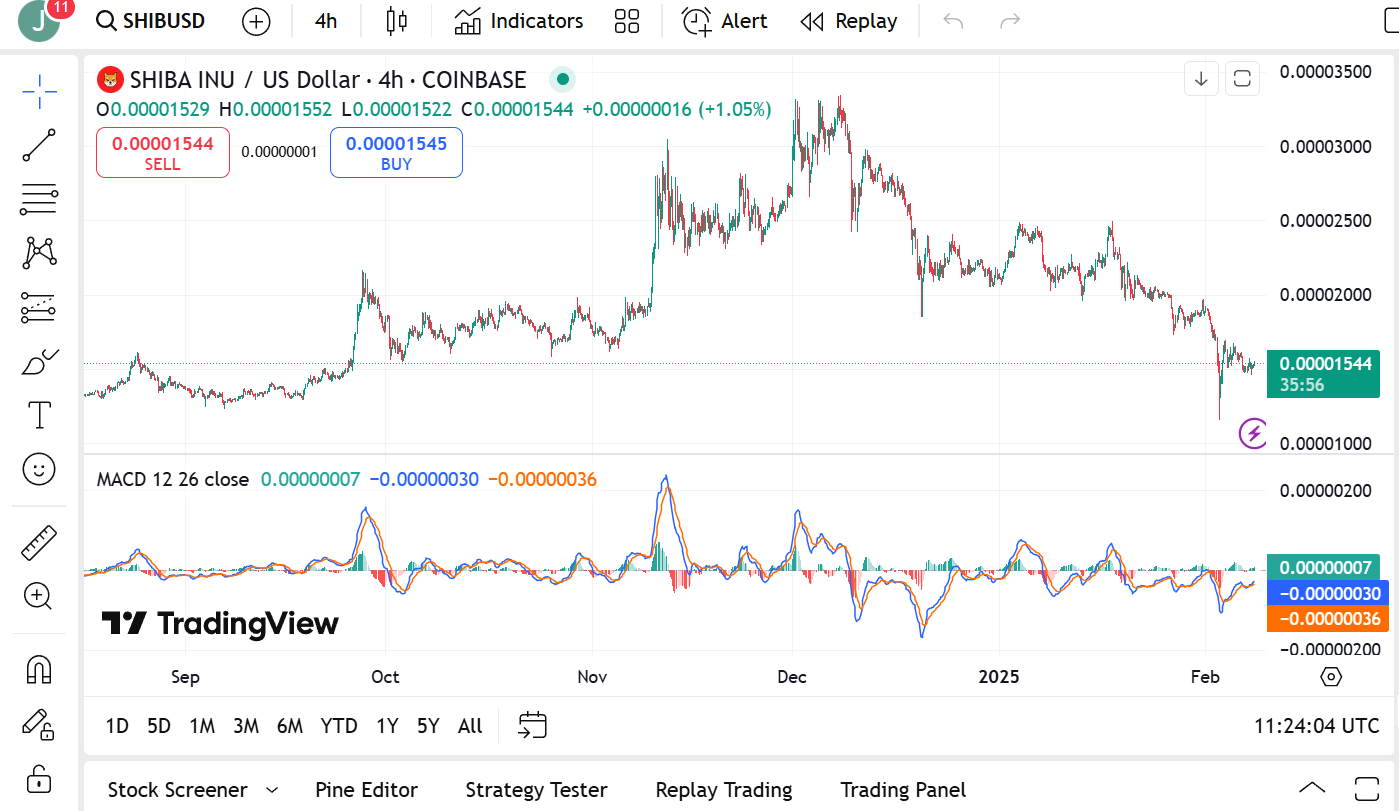Viewport: 1399px width, 811px height.
Task: Select the XABCD pattern tool
Action: [39, 253]
